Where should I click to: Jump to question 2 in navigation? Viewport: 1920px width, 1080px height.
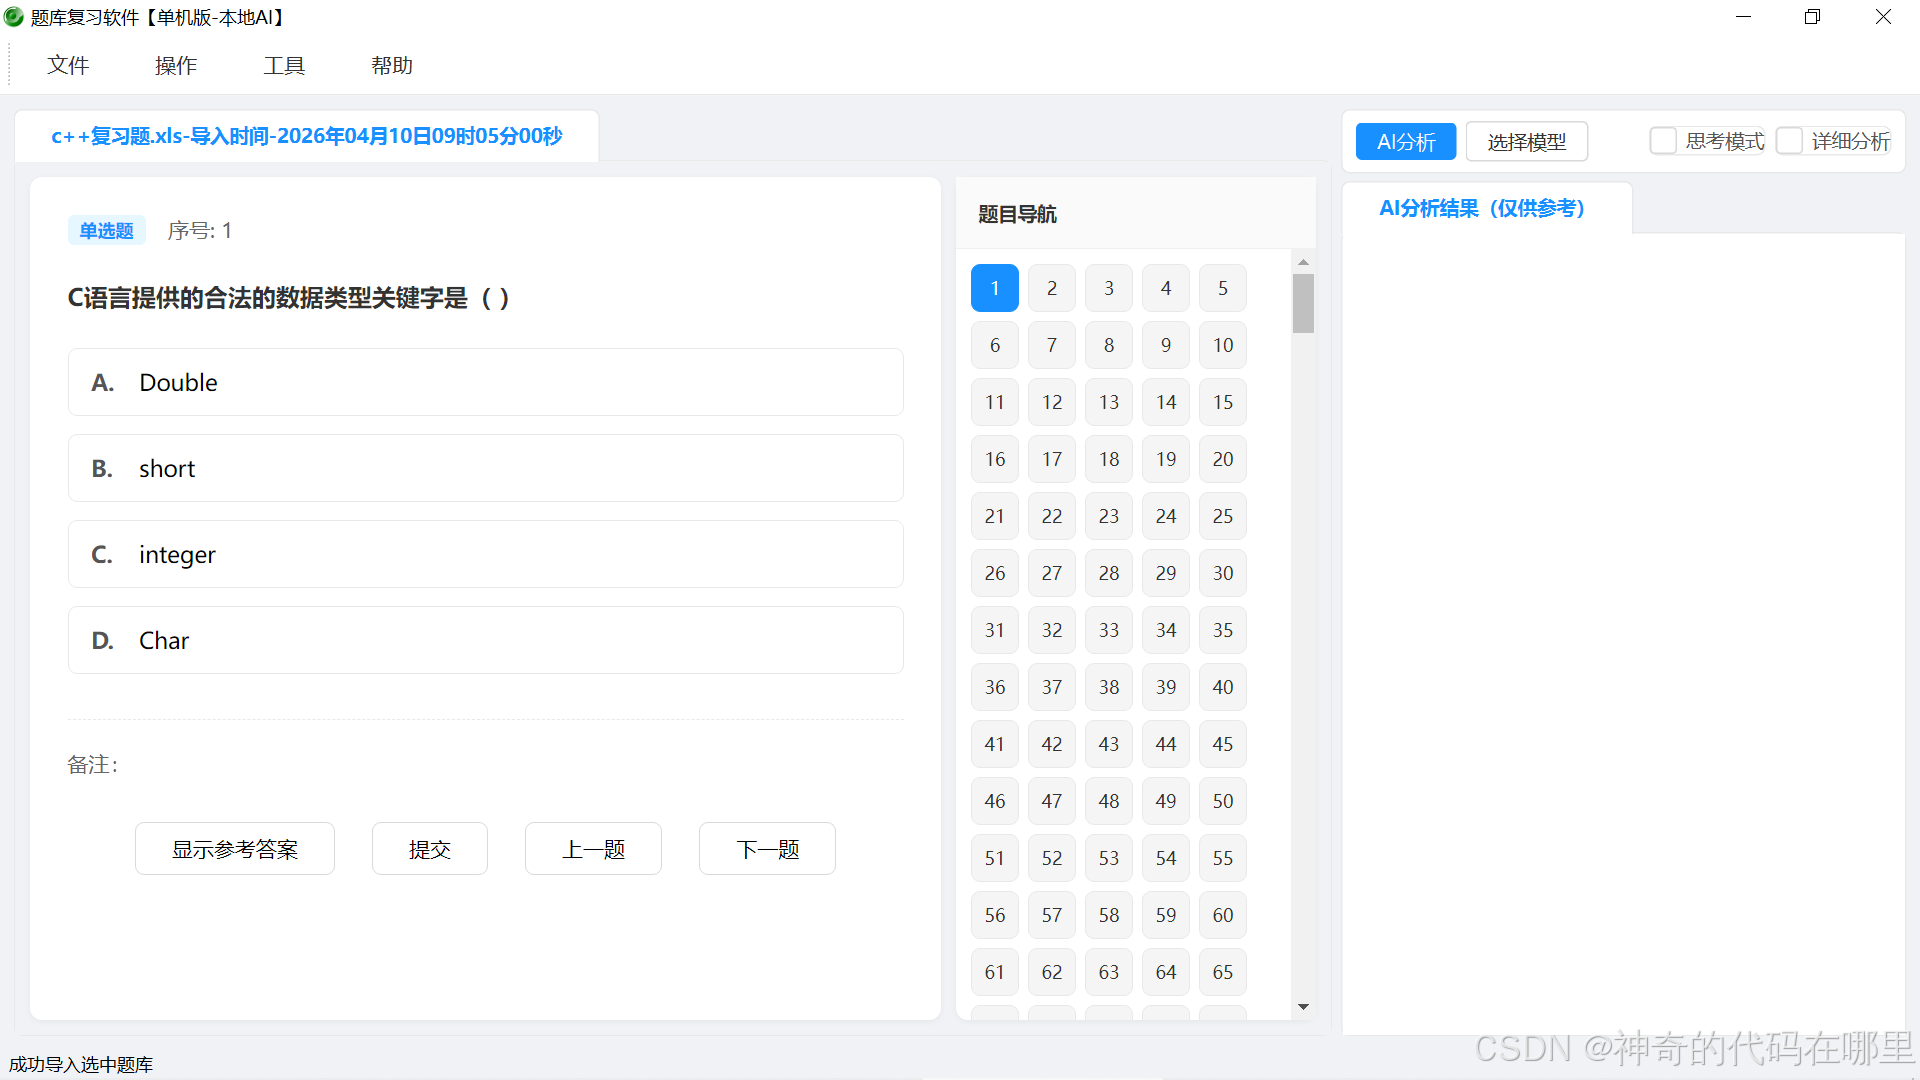click(x=1052, y=288)
